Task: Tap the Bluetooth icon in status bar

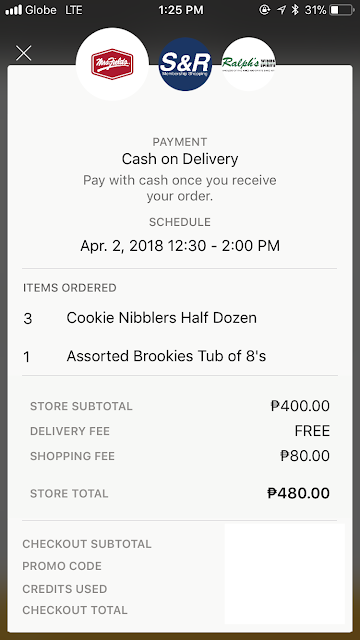Action: (x=295, y=10)
